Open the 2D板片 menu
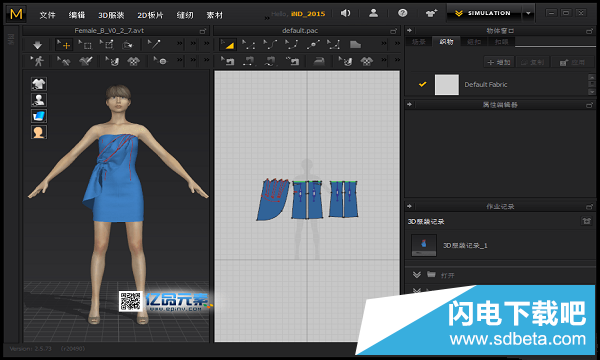The width and height of the screenshot is (600, 360). [150, 15]
